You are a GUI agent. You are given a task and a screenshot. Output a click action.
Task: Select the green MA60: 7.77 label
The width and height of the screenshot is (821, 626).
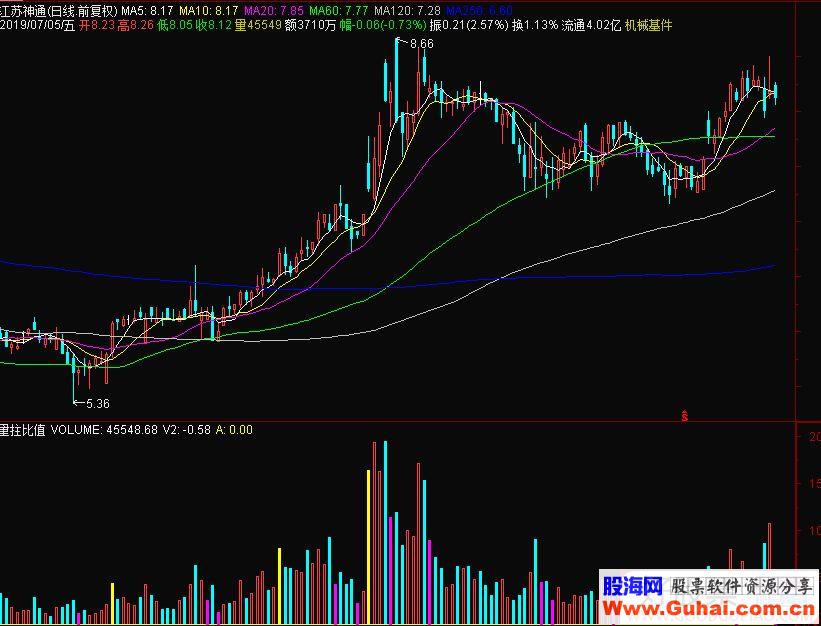tap(339, 10)
